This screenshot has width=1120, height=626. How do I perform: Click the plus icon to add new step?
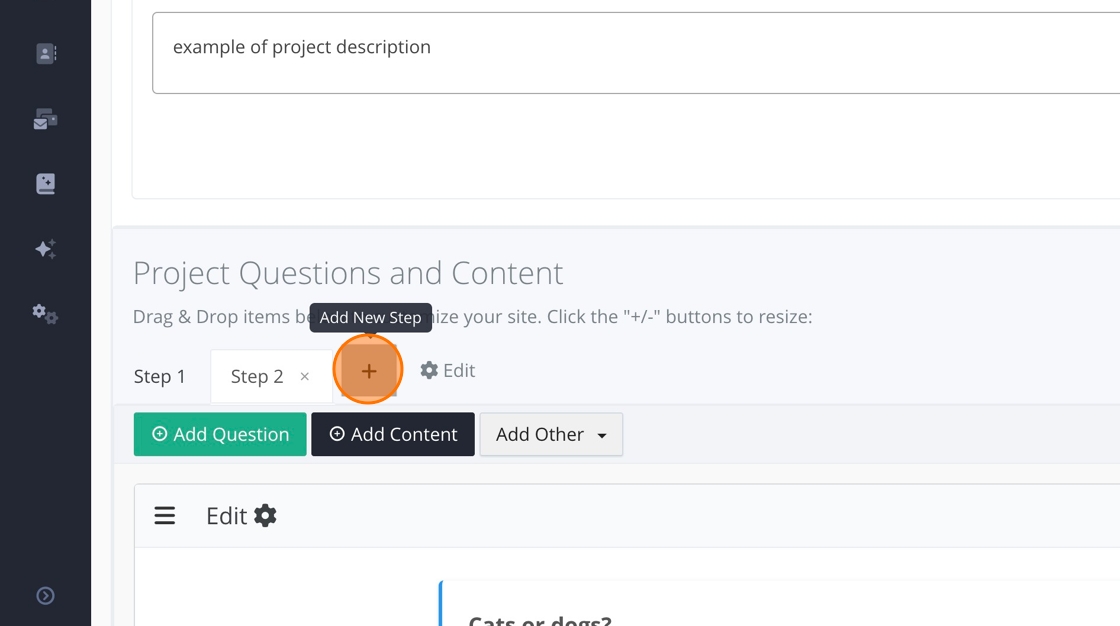coord(369,371)
